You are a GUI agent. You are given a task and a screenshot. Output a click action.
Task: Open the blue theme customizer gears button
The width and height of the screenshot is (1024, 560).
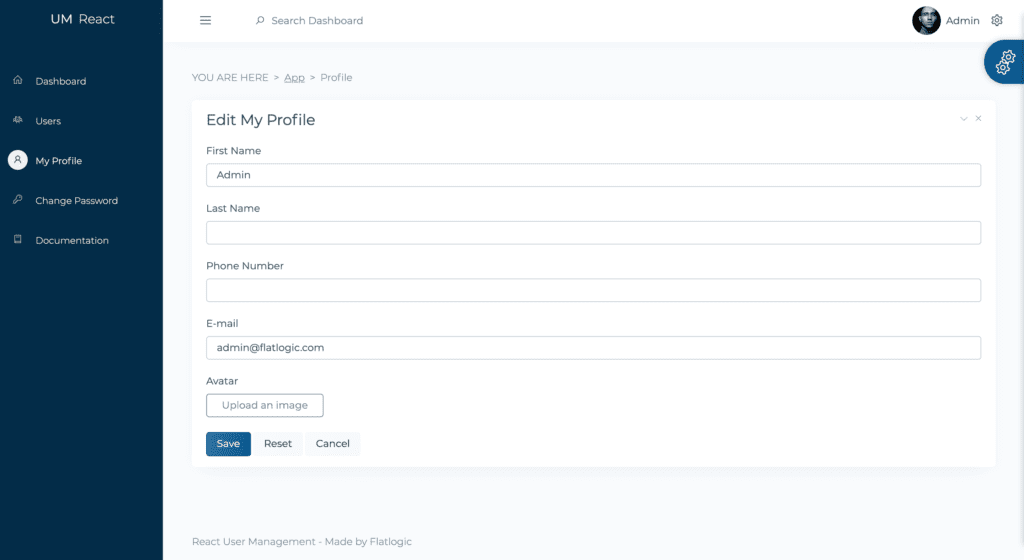(1004, 62)
